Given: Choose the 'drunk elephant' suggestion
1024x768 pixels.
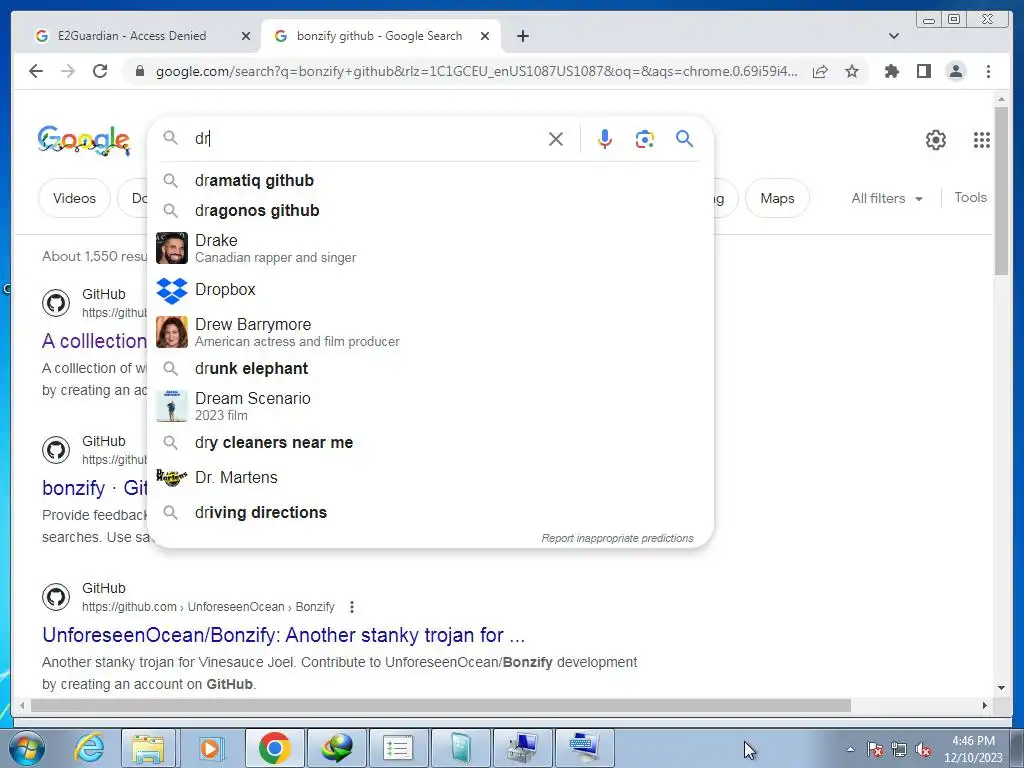Looking at the screenshot, I should pyautogui.click(x=430, y=368).
